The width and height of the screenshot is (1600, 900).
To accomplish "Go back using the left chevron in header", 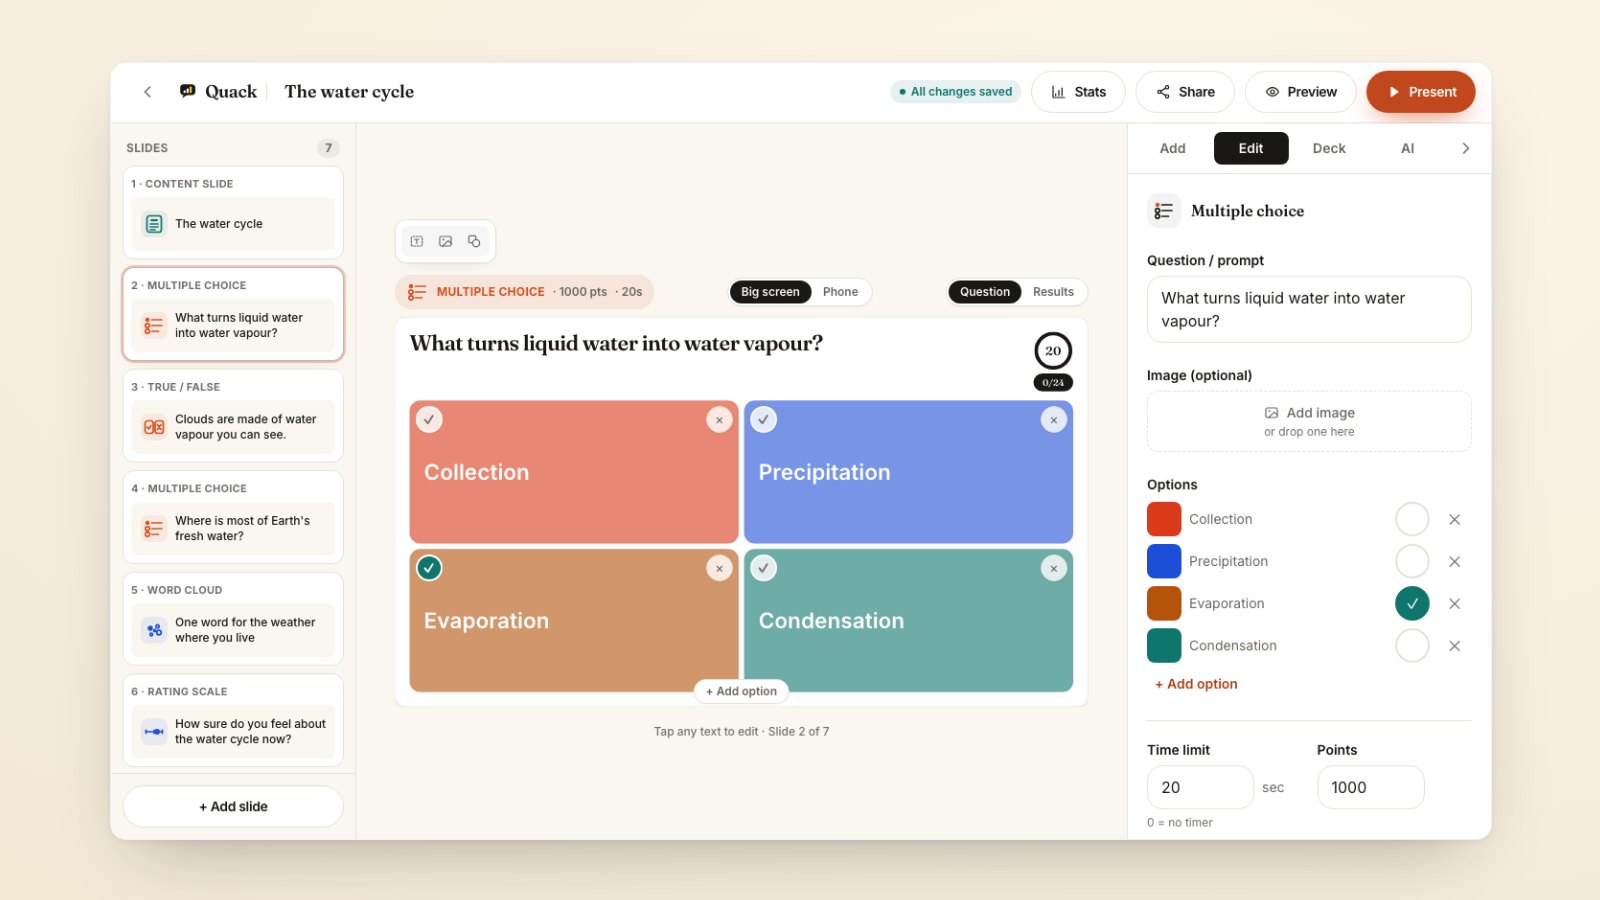I will pyautogui.click(x=148, y=92).
